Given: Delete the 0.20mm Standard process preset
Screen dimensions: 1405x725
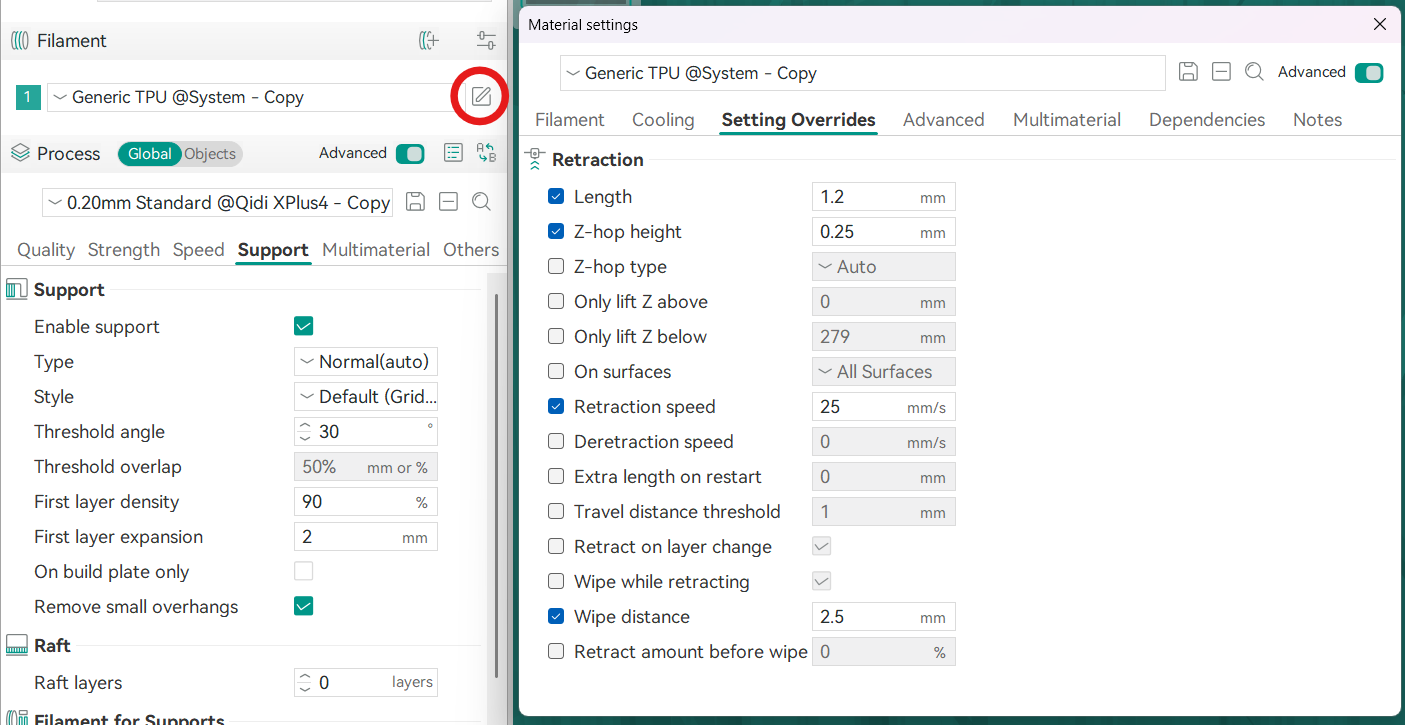Looking at the screenshot, I should [448, 202].
